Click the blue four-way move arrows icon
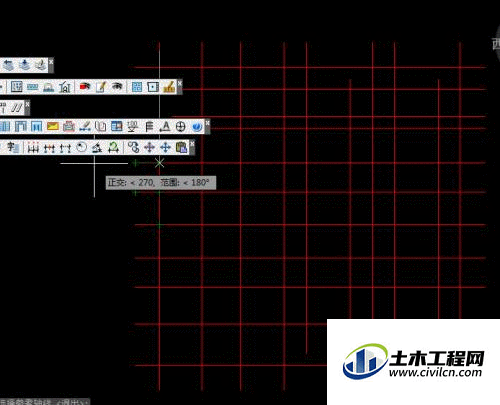 click(x=165, y=147)
